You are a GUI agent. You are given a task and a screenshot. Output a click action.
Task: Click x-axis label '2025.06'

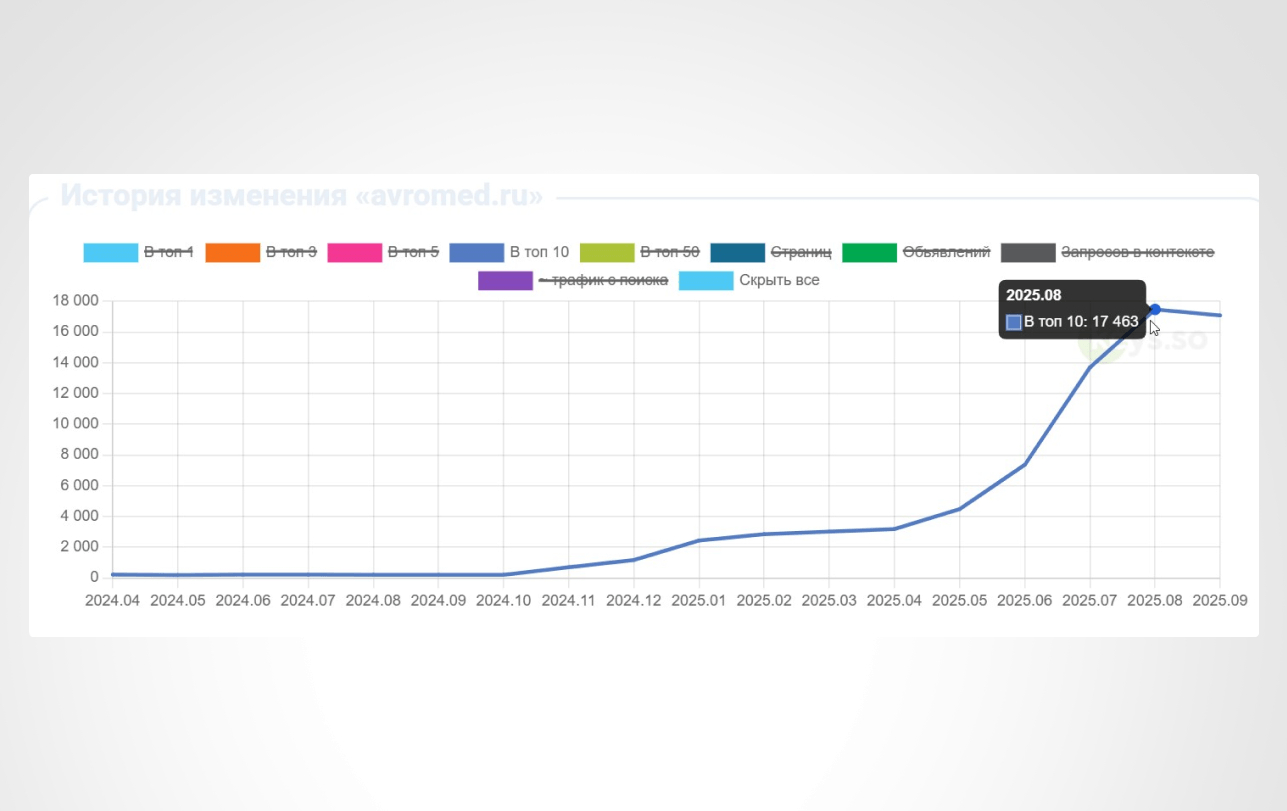coord(1024,601)
